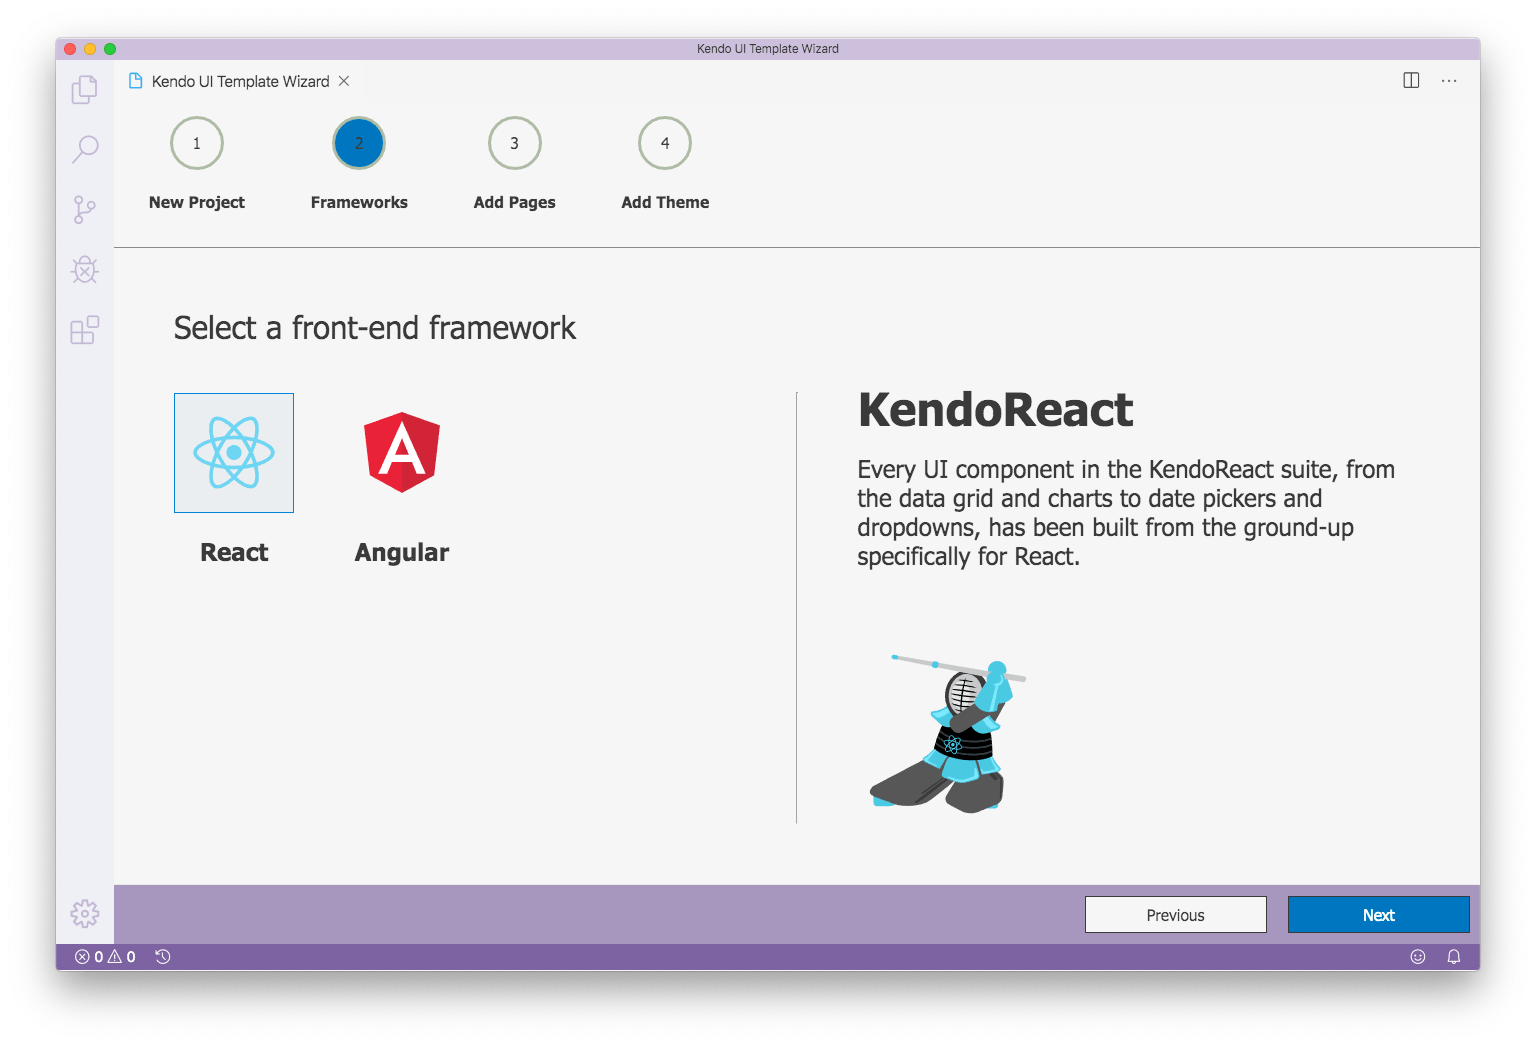
Task: Click the yellow window minimize button
Action: pyautogui.click(x=90, y=48)
